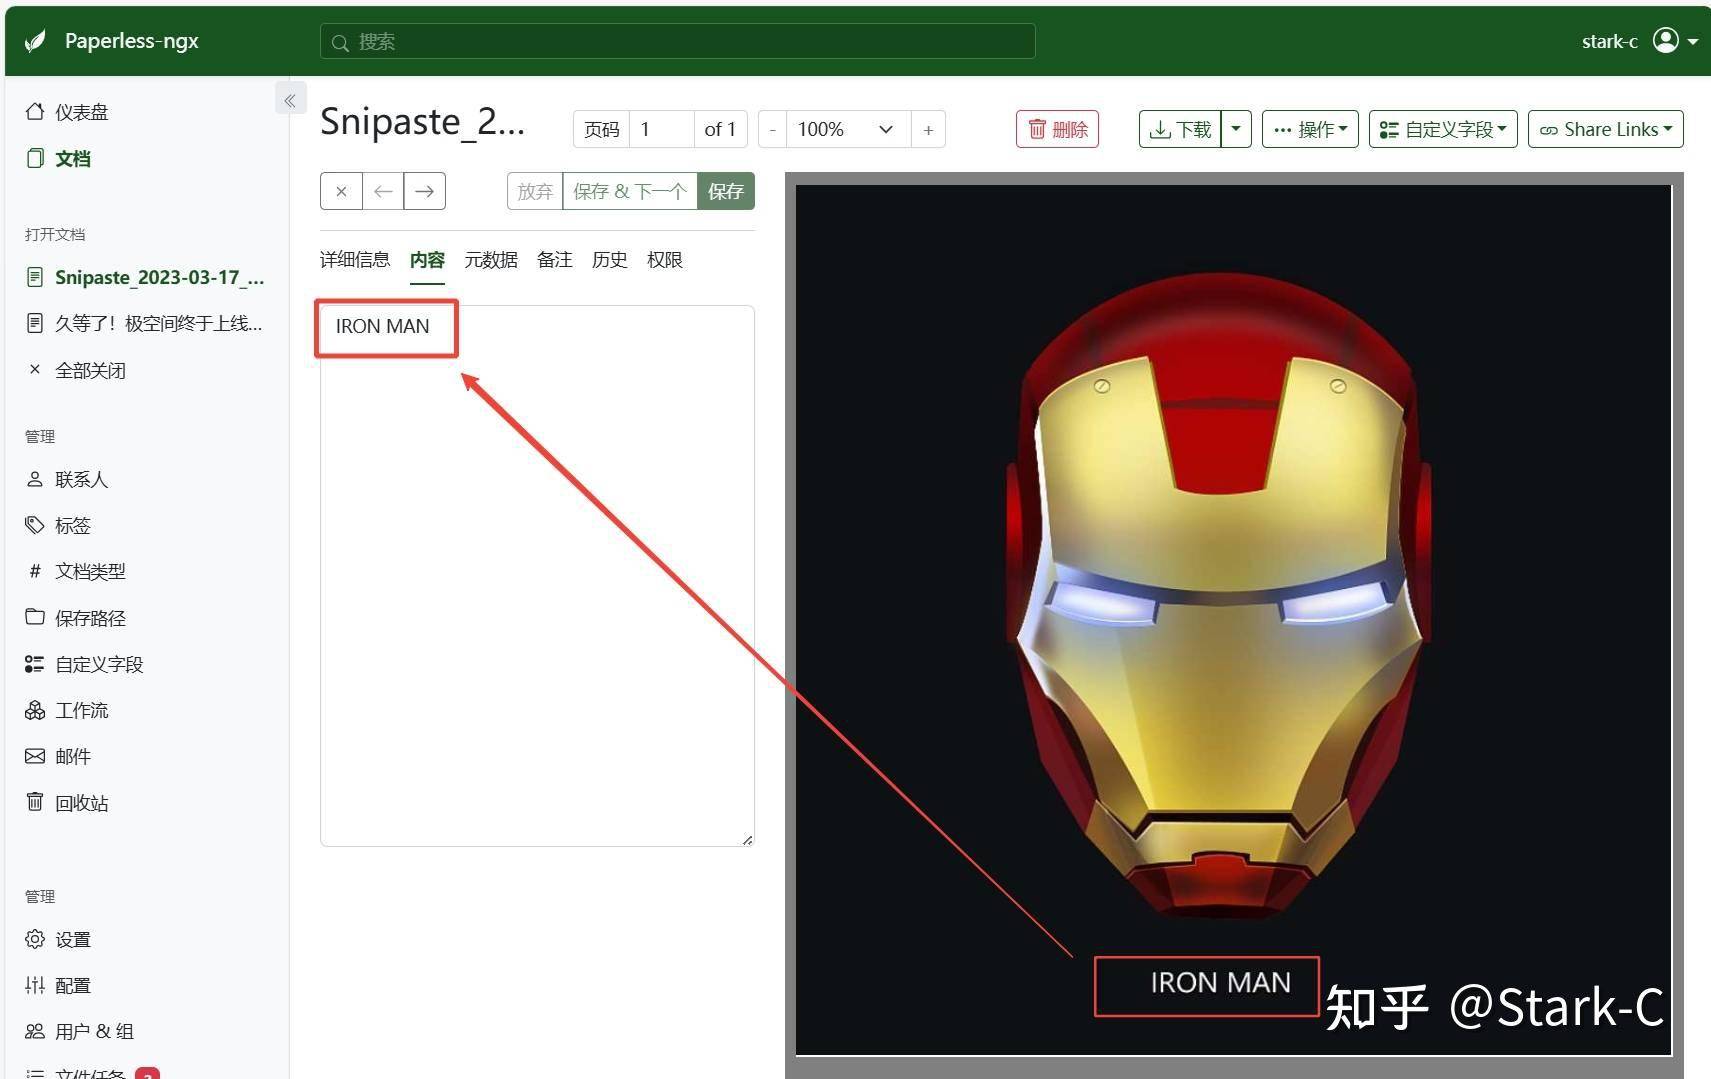Switch to the 权限 tab

coord(665,260)
